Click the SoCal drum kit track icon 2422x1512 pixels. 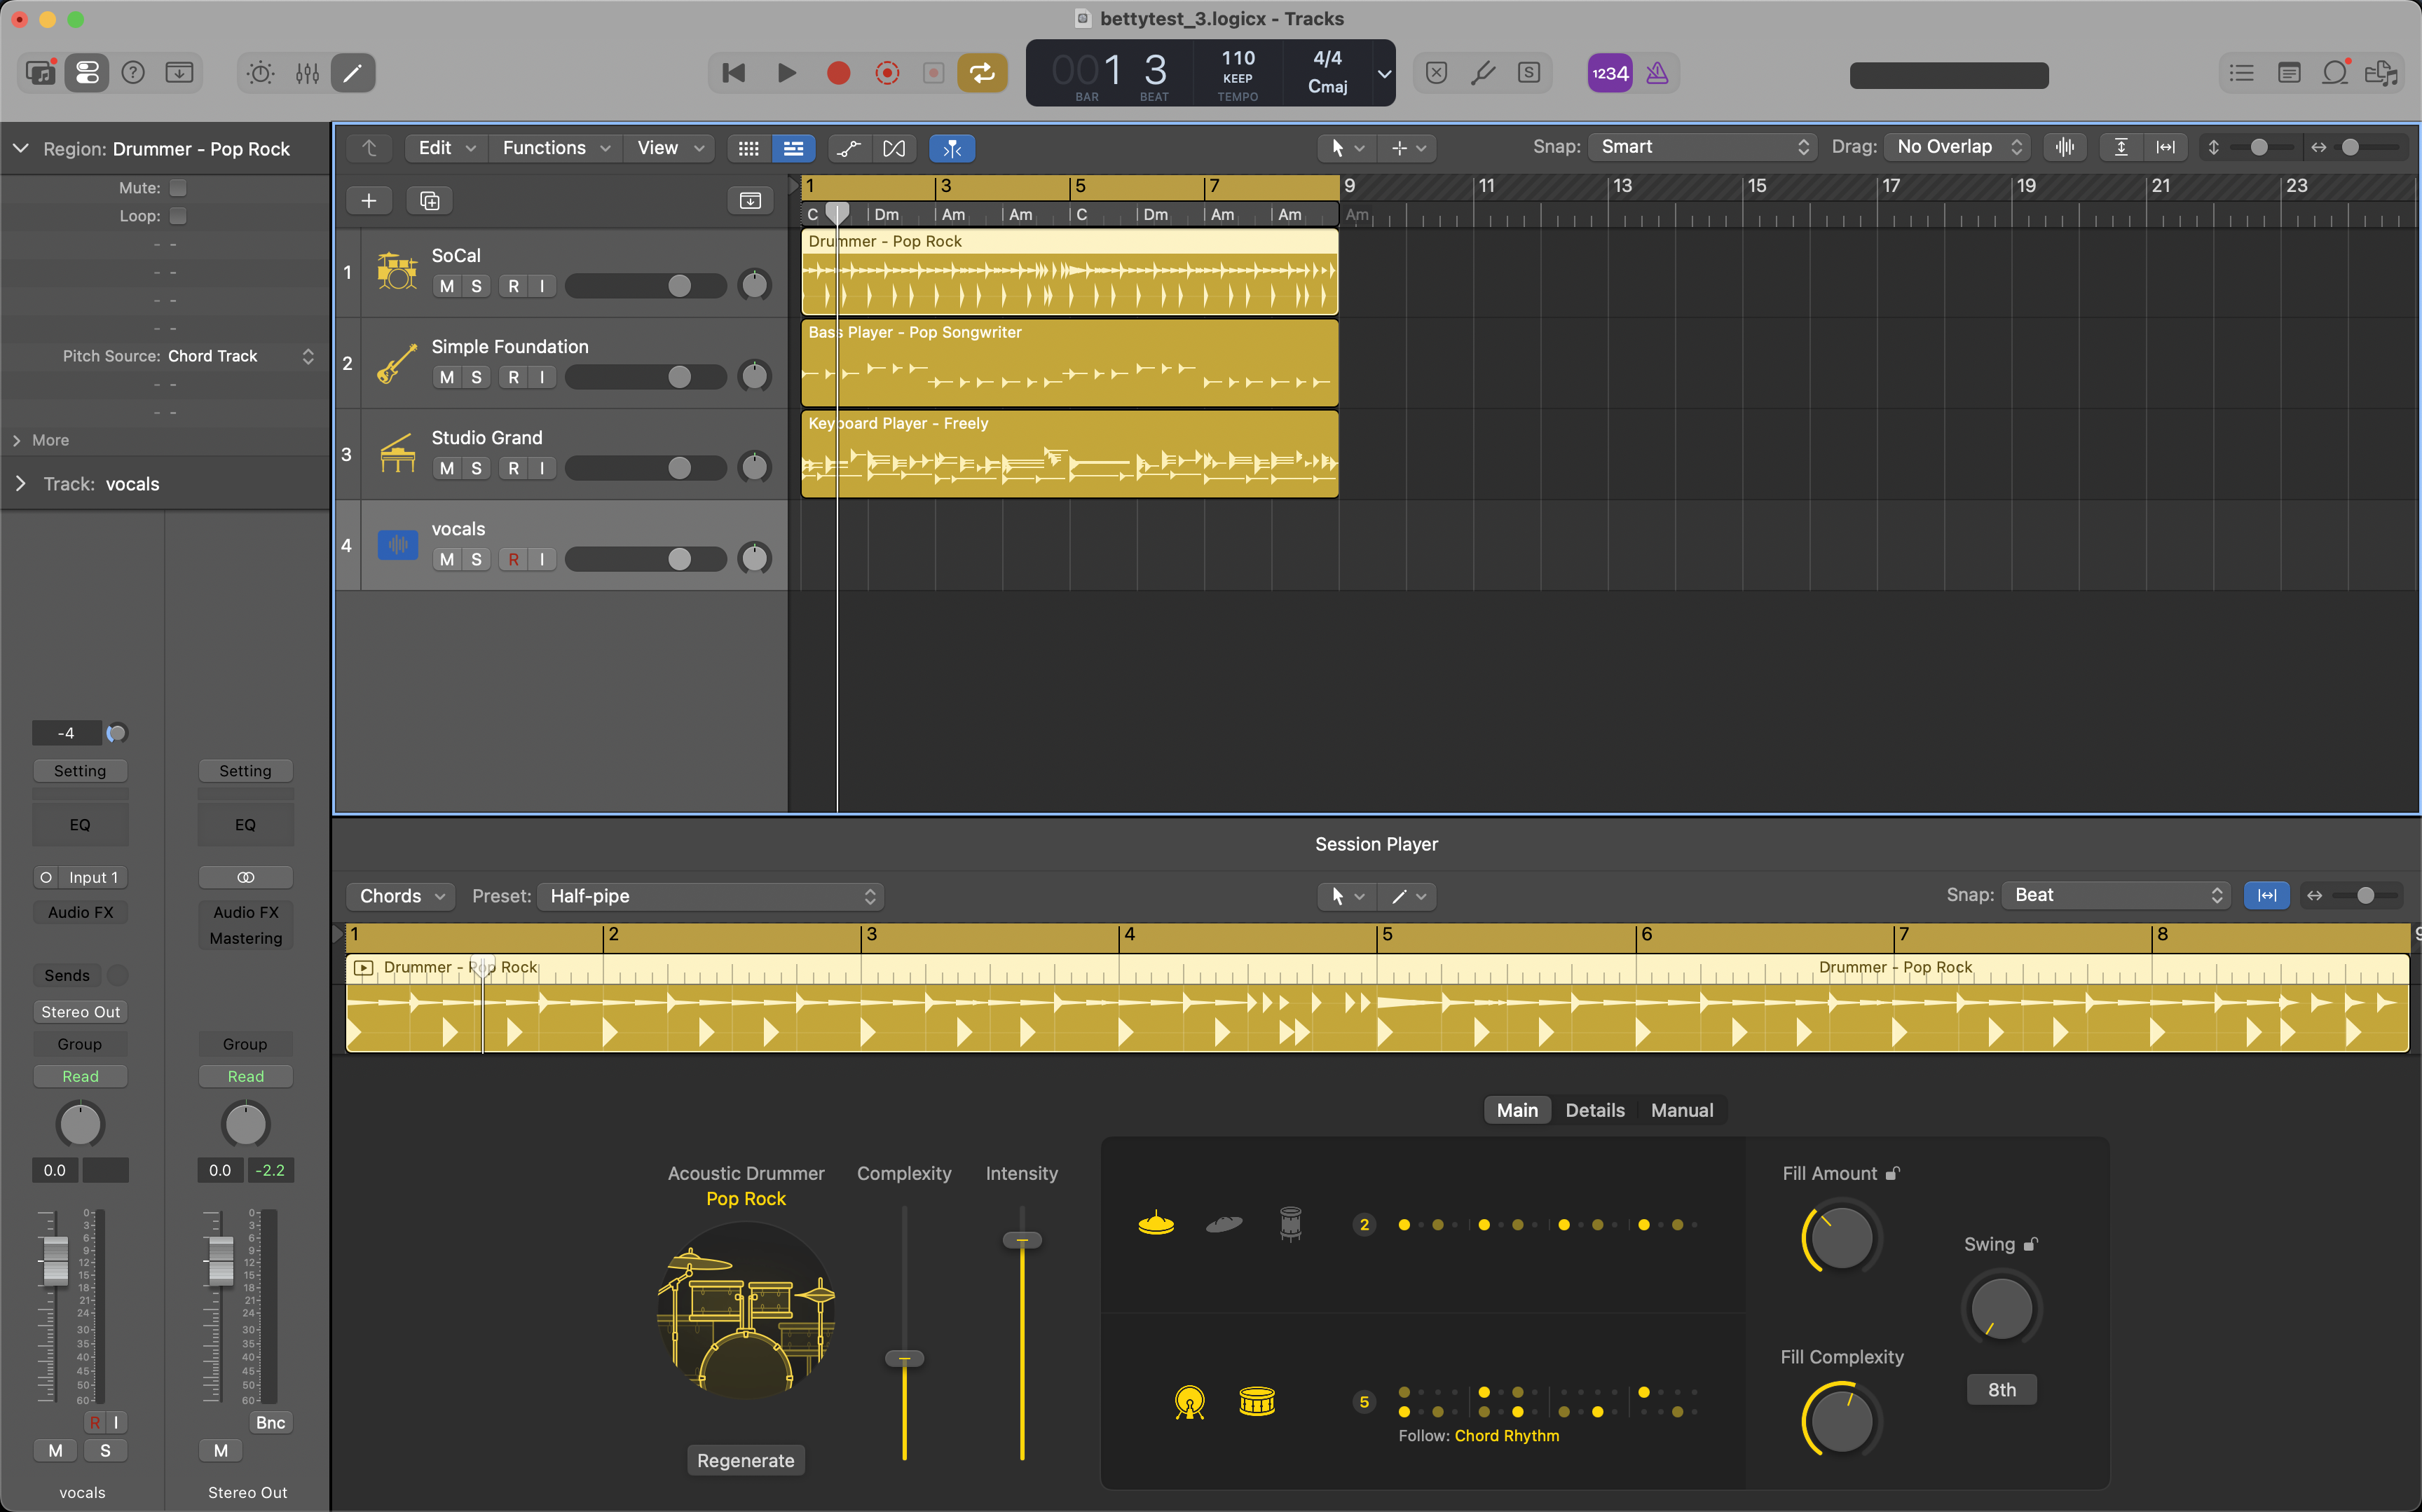click(x=397, y=271)
